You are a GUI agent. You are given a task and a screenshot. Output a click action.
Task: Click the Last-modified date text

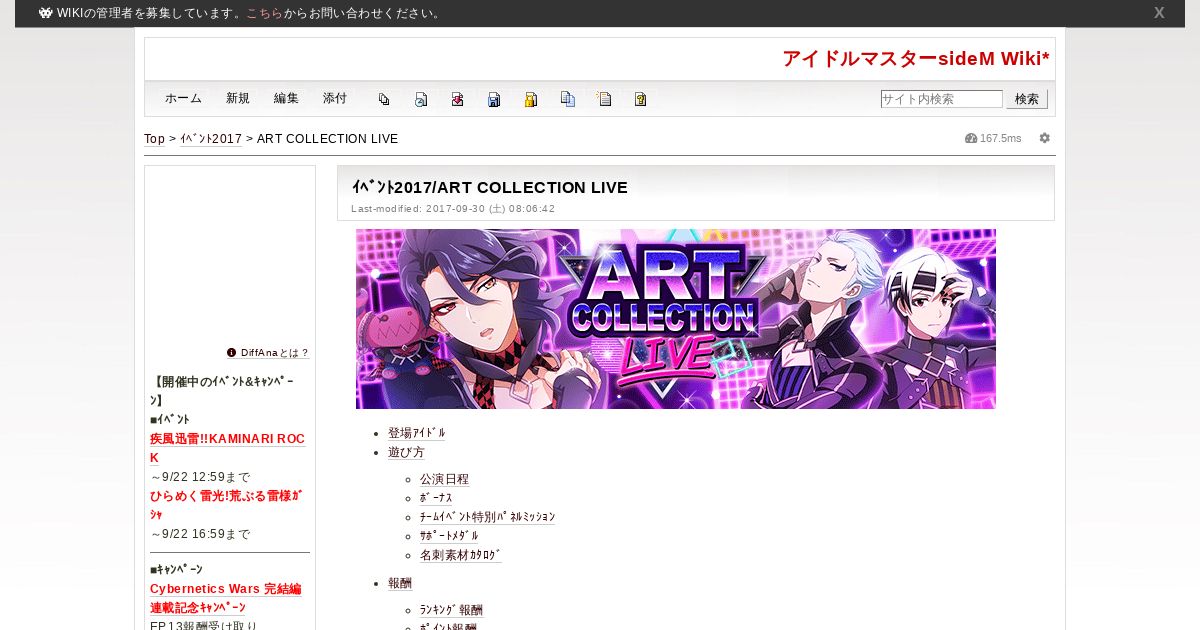pyautogui.click(x=453, y=209)
